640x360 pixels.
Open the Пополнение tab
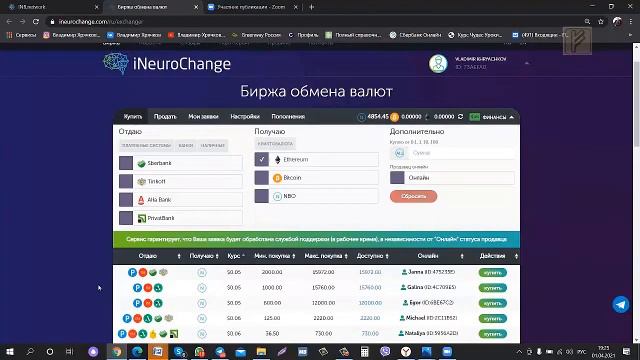tap(288, 117)
